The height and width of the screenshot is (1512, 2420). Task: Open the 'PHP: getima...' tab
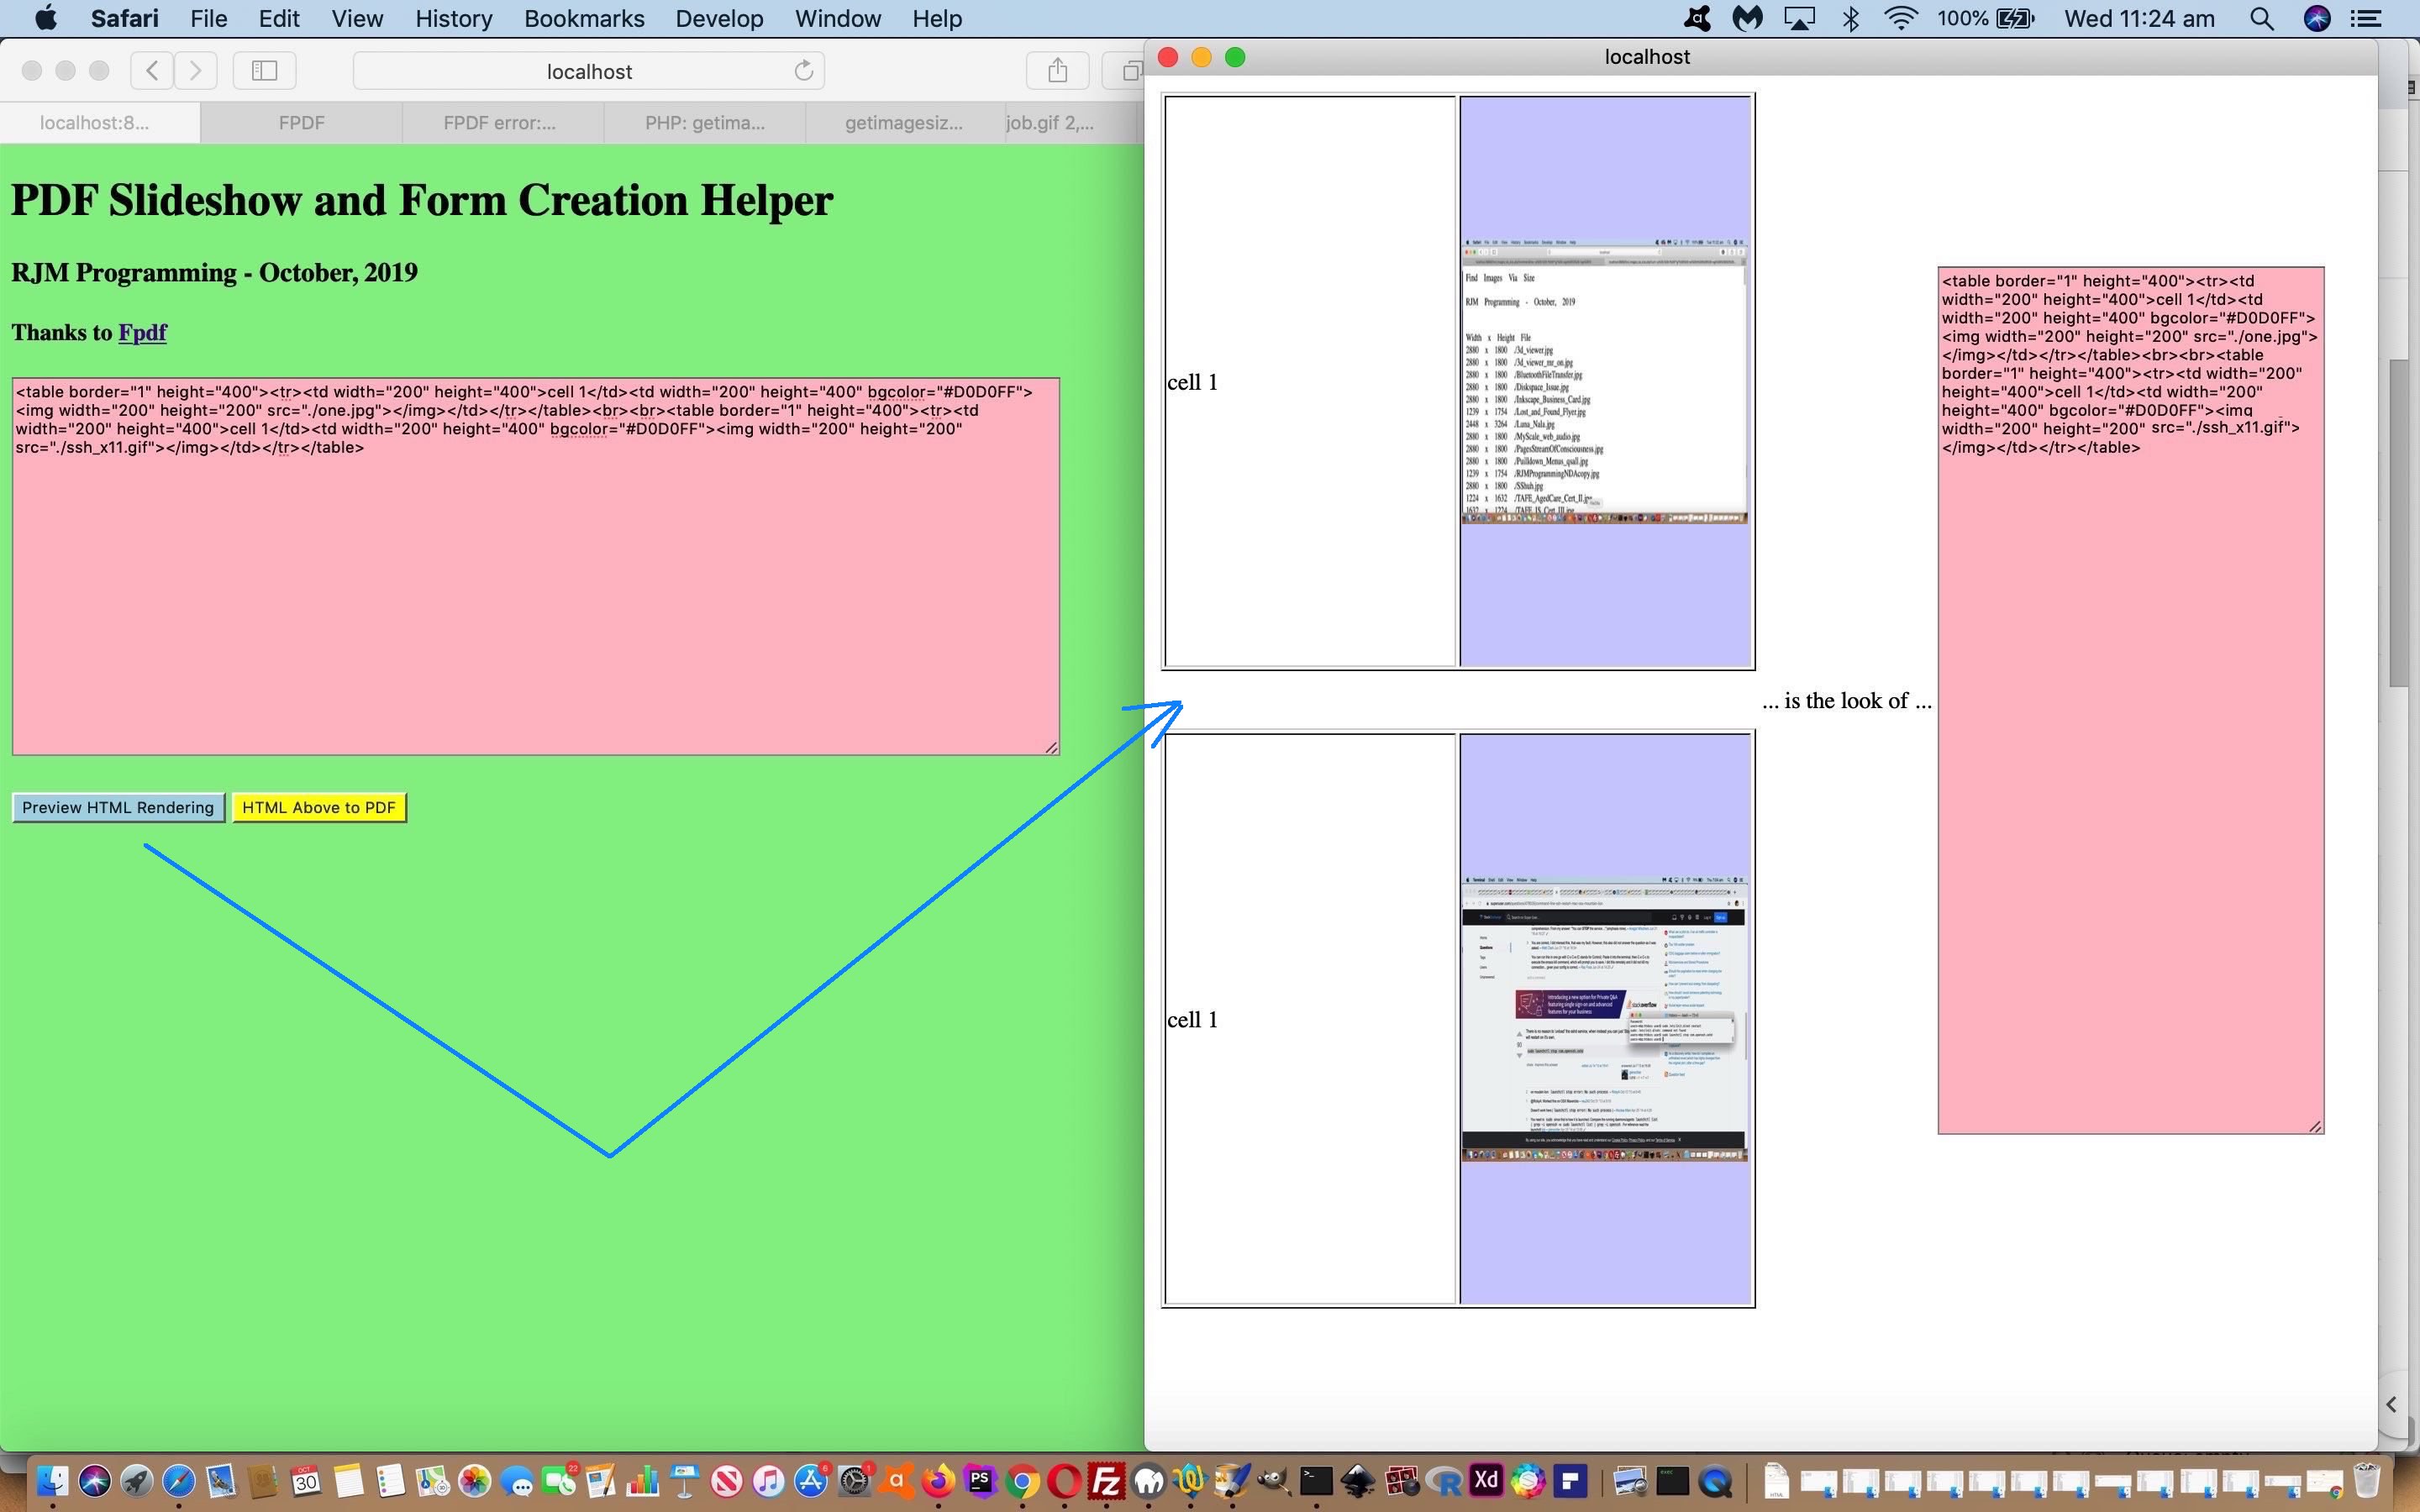pyautogui.click(x=704, y=123)
